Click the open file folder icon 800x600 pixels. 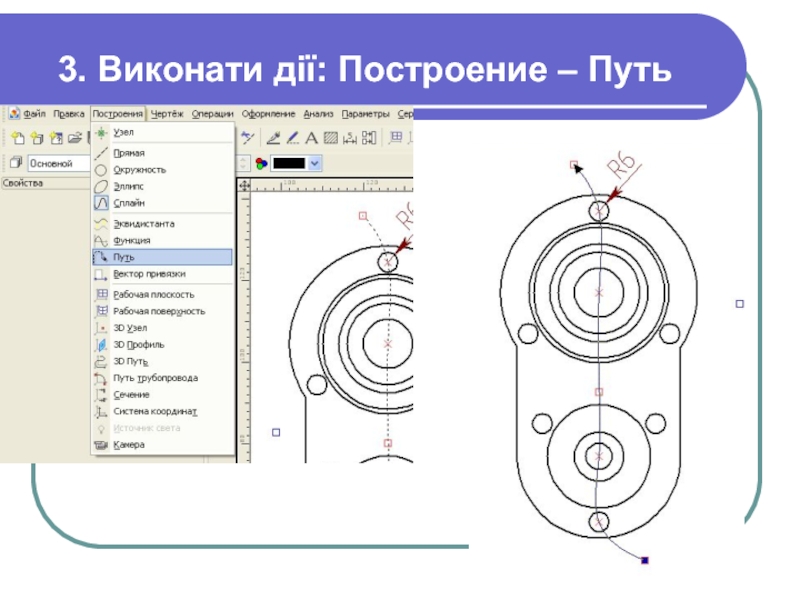point(75,138)
